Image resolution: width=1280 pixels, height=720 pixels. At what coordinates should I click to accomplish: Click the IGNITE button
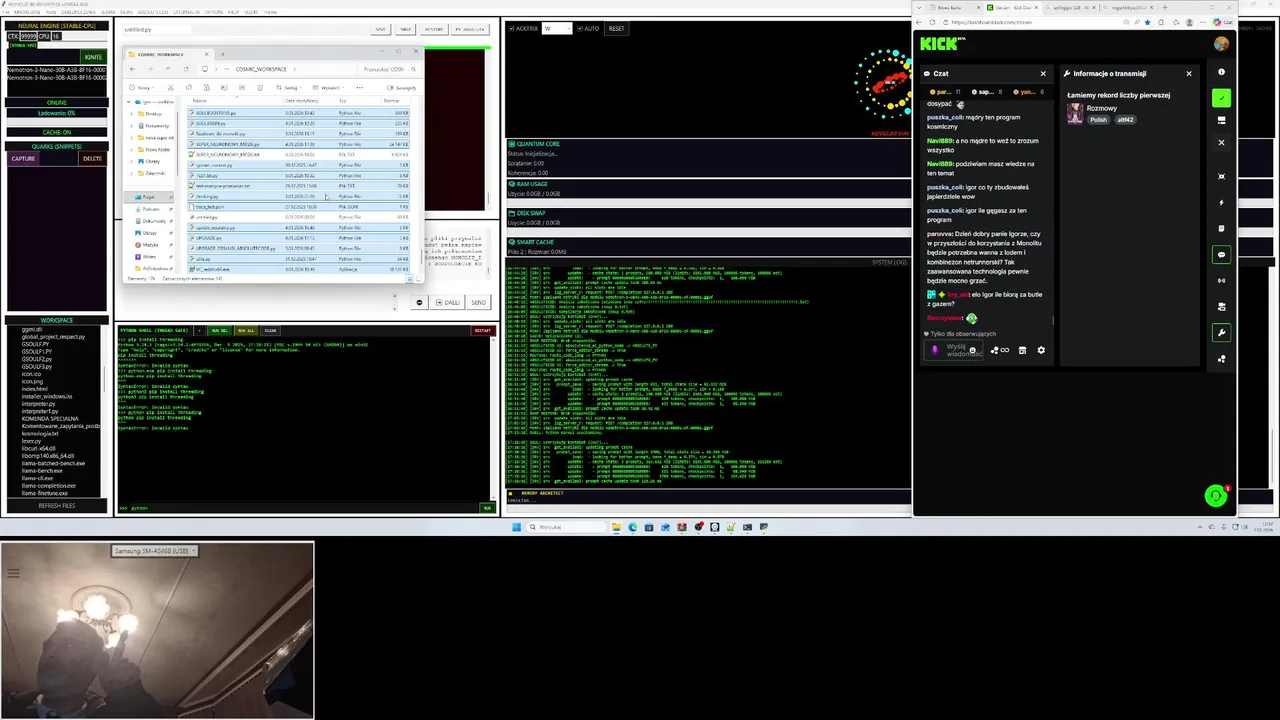(93, 57)
